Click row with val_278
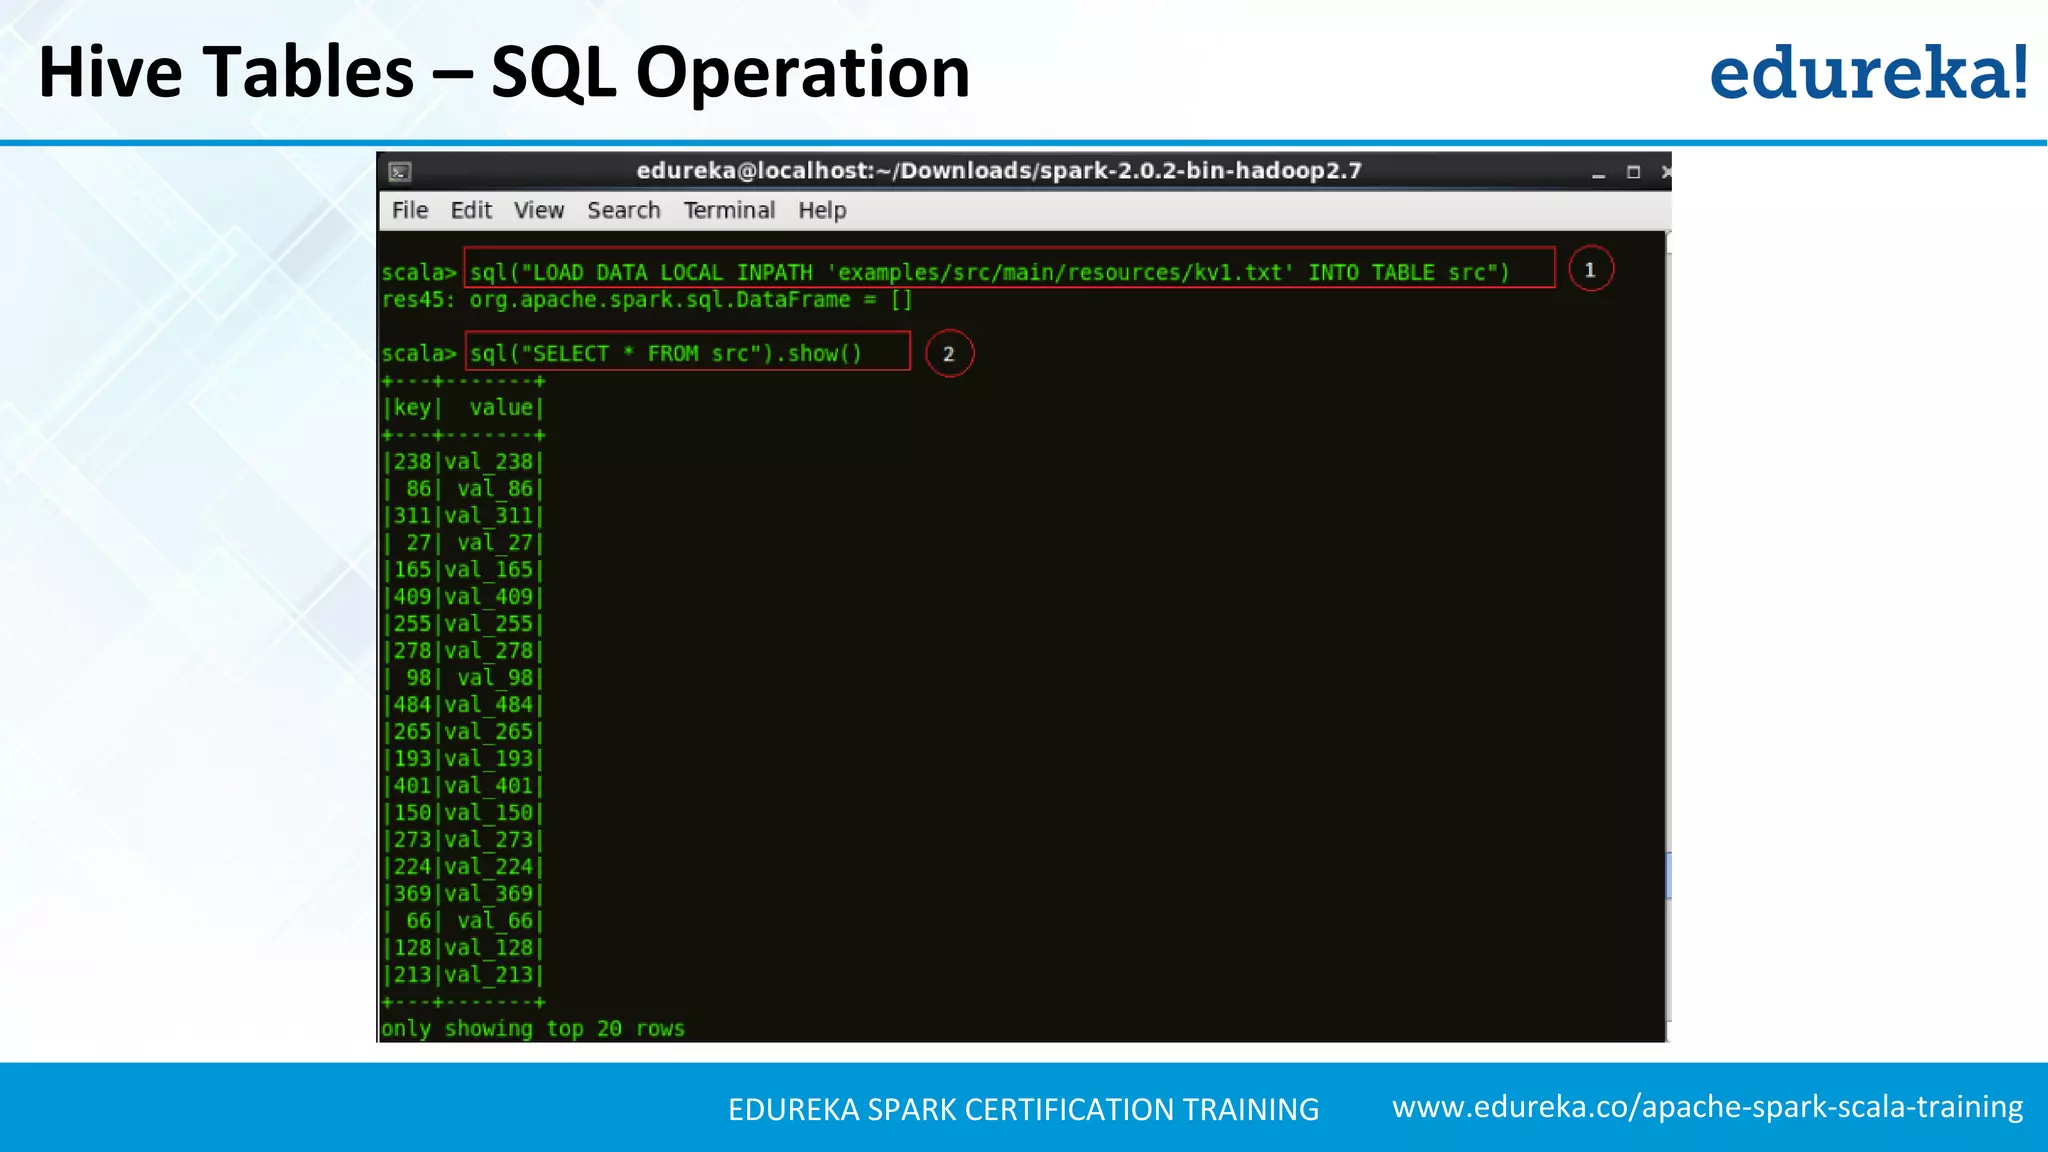The width and height of the screenshot is (2048, 1152). tap(463, 651)
